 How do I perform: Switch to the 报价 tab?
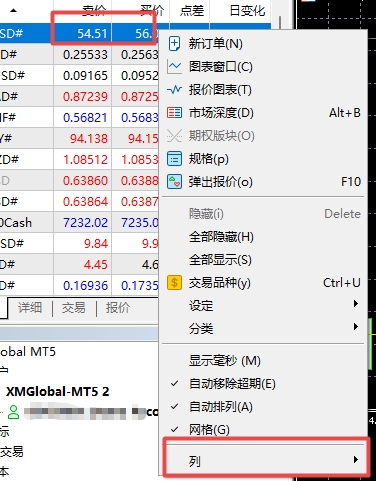[x=118, y=307]
